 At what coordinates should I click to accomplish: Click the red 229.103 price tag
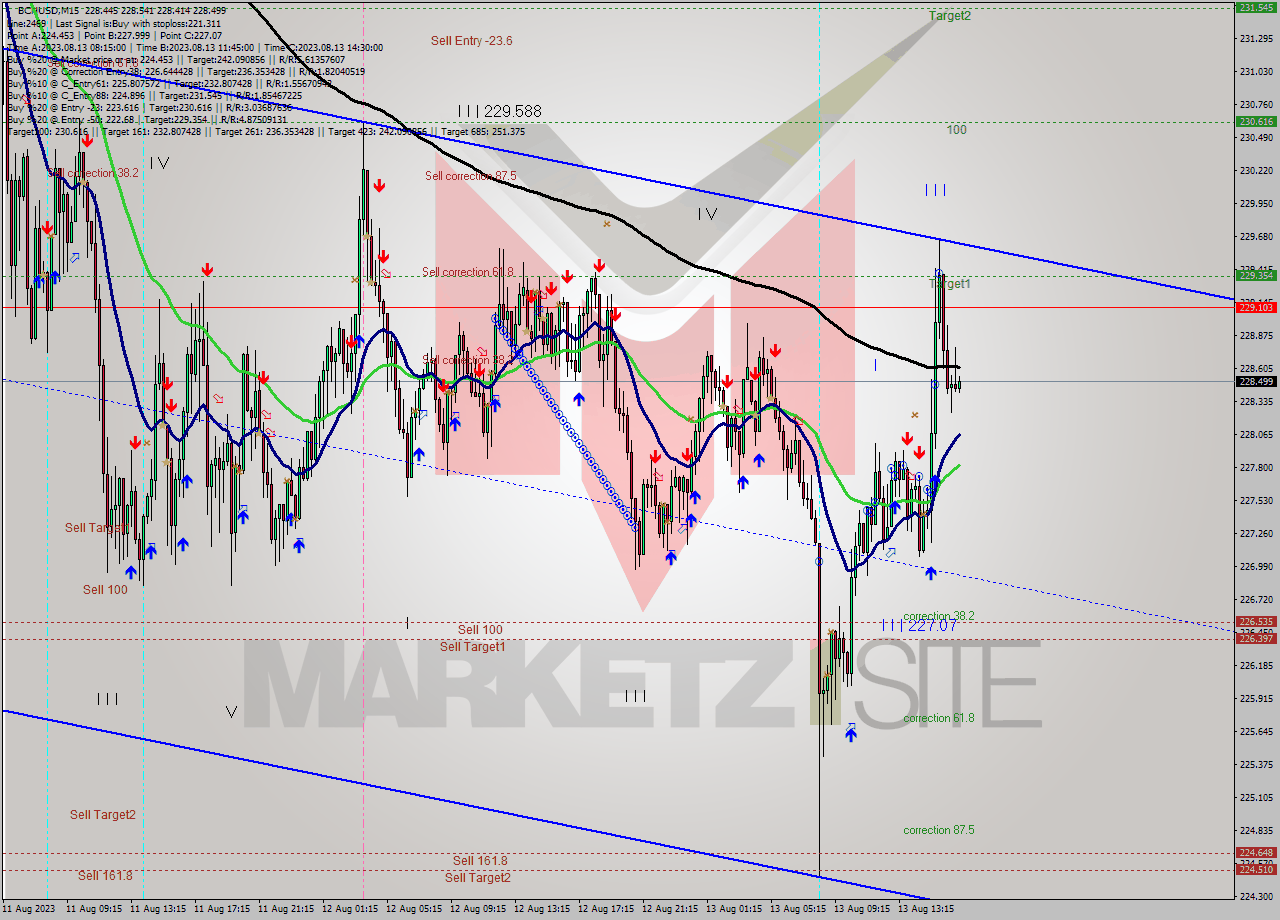1255,307
